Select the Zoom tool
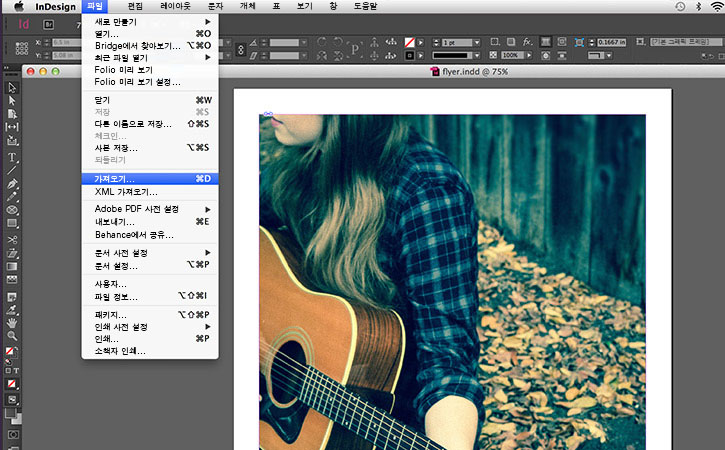The image size is (725, 450). click(12, 336)
